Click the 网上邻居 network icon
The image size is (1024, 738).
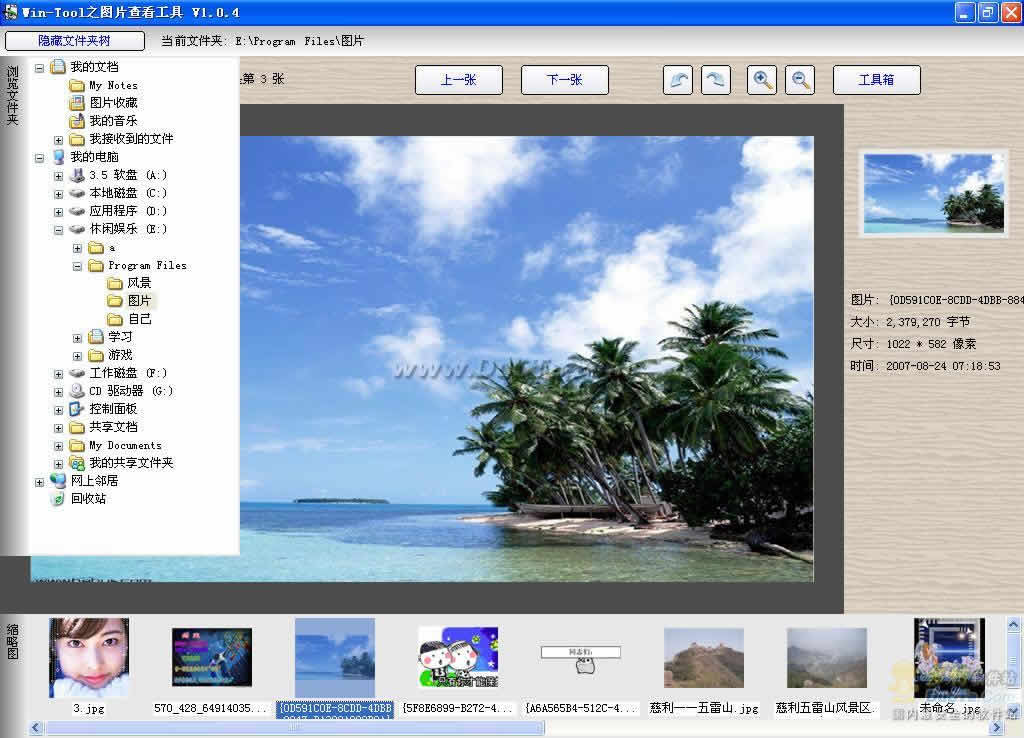click(58, 481)
